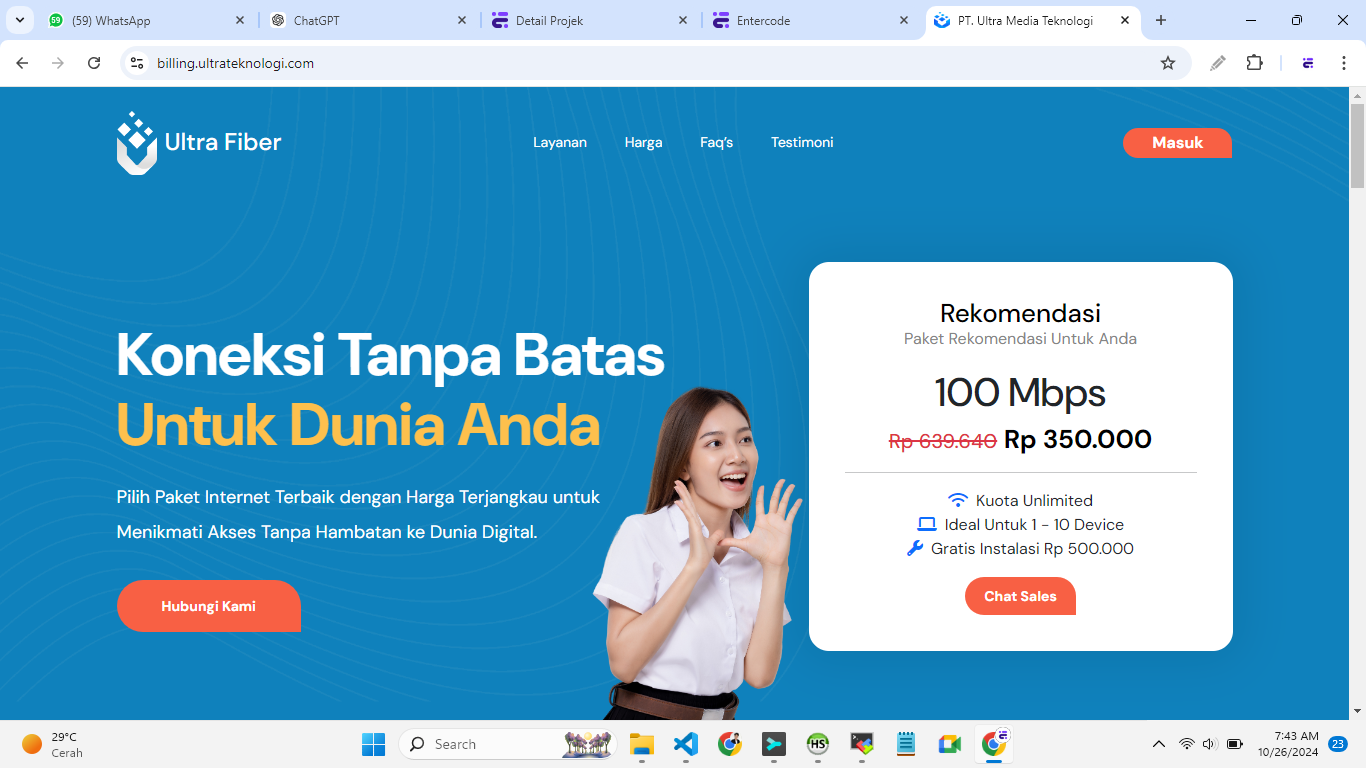Close the Entercode tab

click(904, 20)
